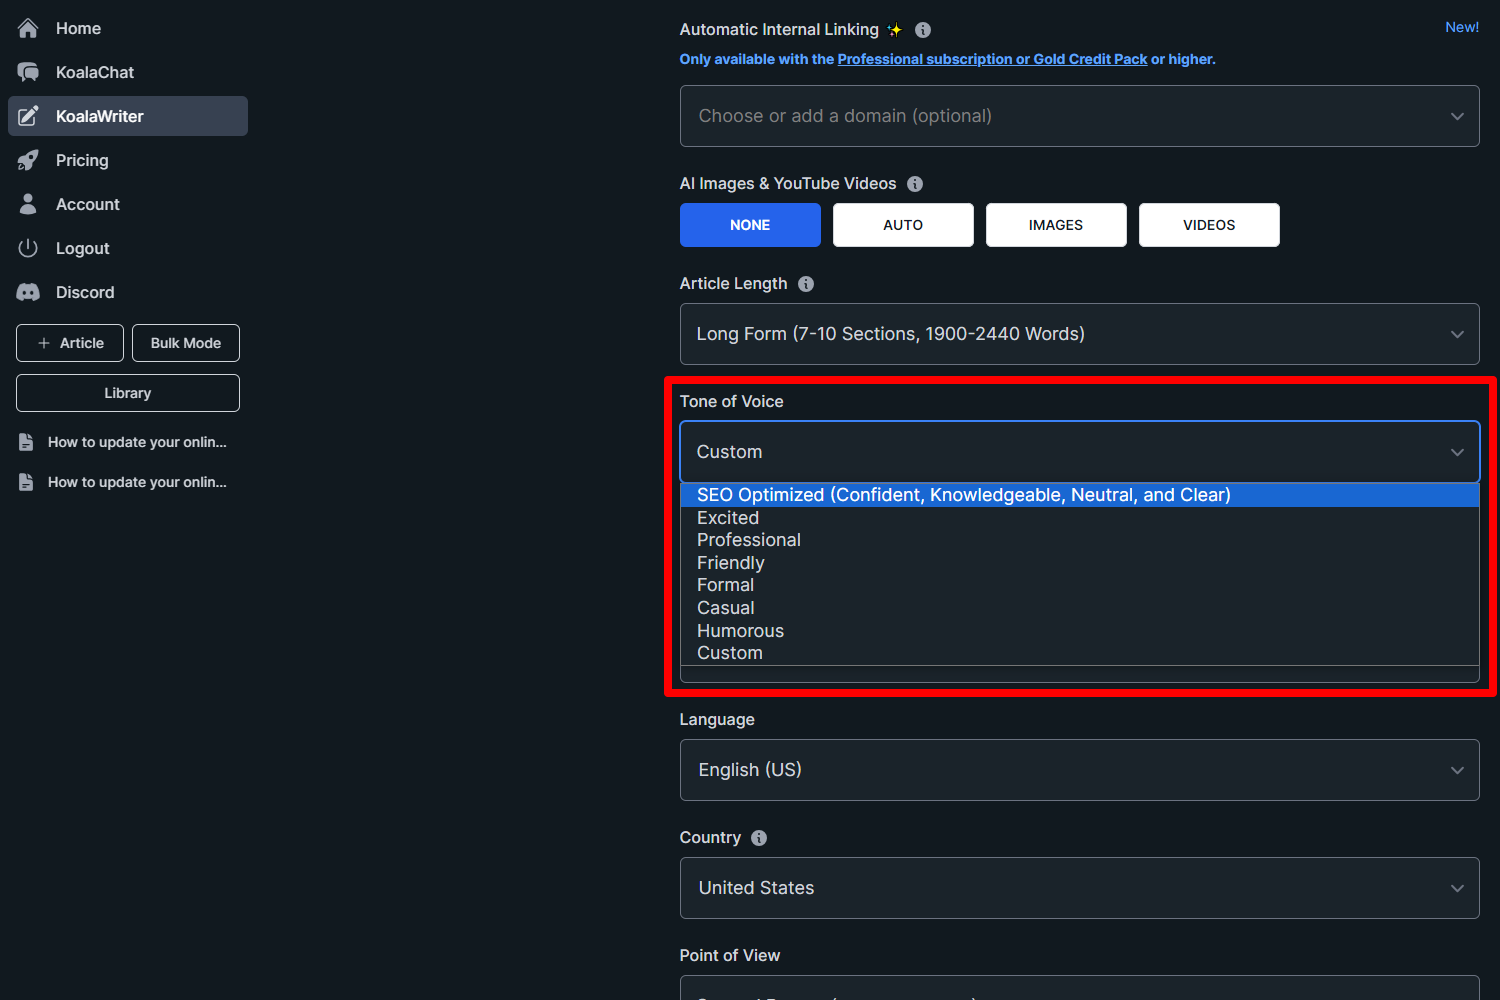The width and height of the screenshot is (1500, 1000).
Task: Open KoalaChat via its chat bubble icon
Action: [28, 73]
